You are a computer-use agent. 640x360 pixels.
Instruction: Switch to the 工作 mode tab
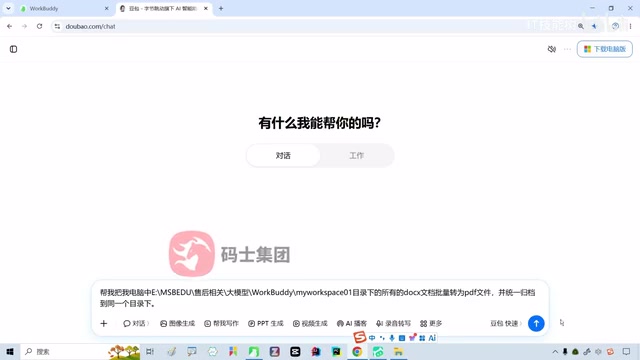pos(356,156)
